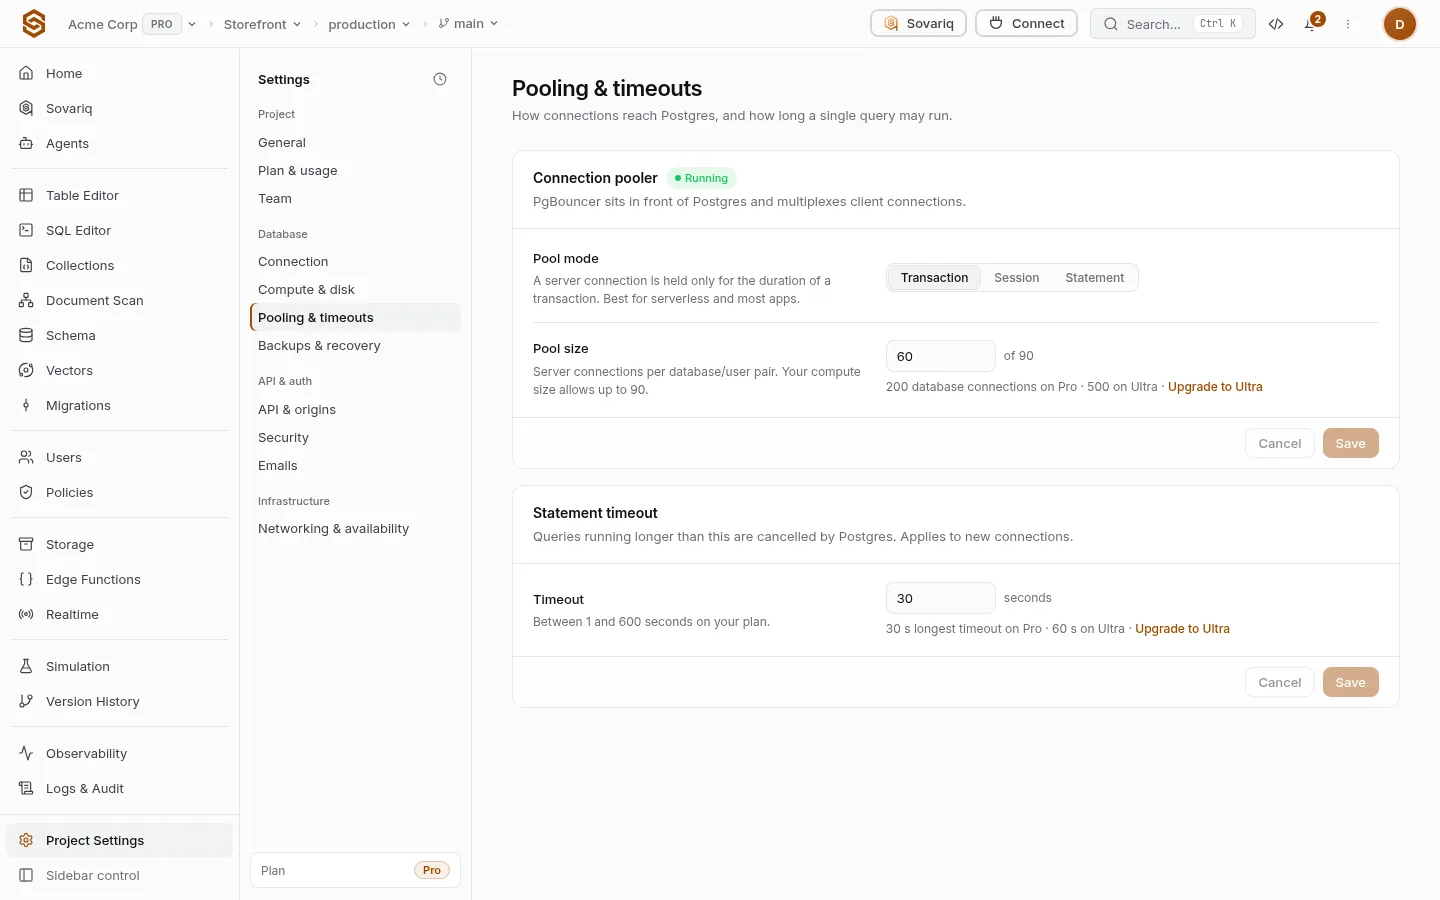Open Team settings
The image size is (1440, 900).
(355, 199)
